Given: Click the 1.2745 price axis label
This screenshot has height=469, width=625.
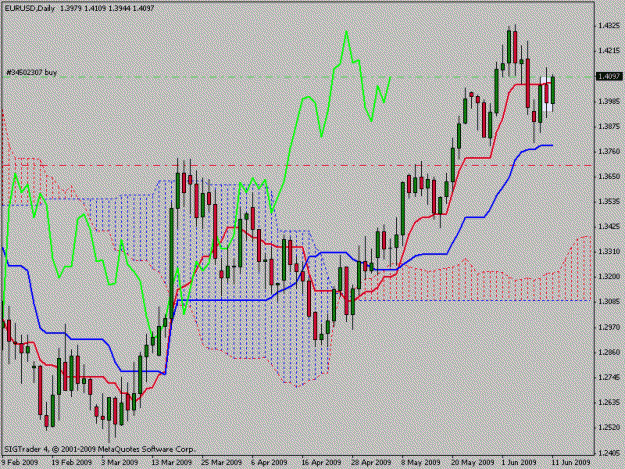Looking at the screenshot, I should pyautogui.click(x=609, y=377).
